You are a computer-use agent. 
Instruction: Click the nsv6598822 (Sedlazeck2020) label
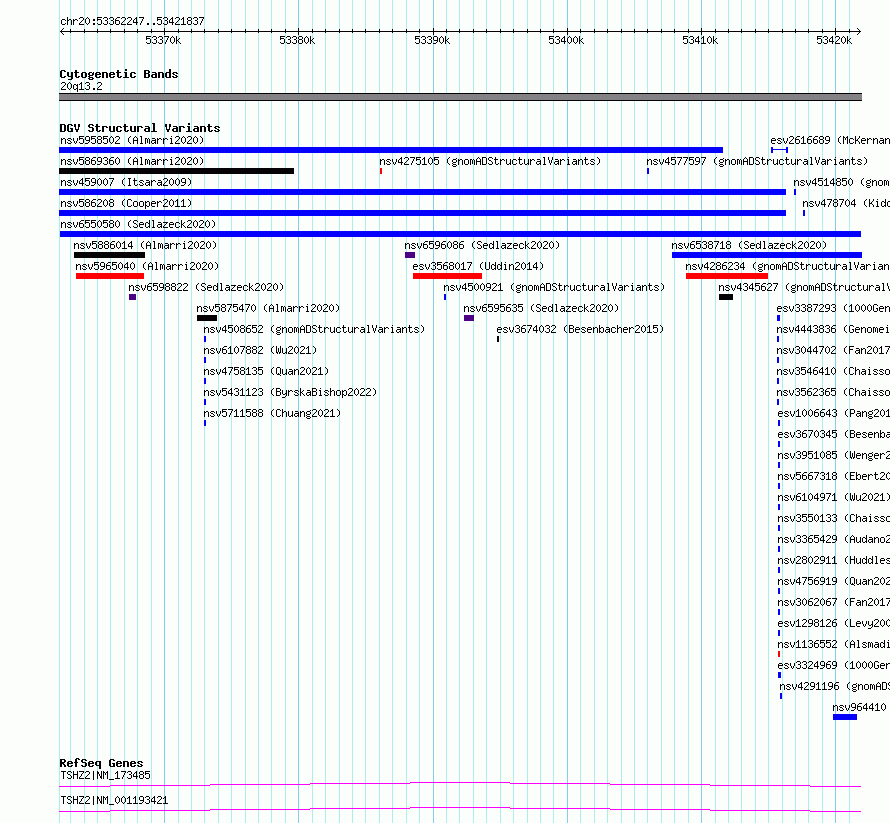tap(206, 287)
